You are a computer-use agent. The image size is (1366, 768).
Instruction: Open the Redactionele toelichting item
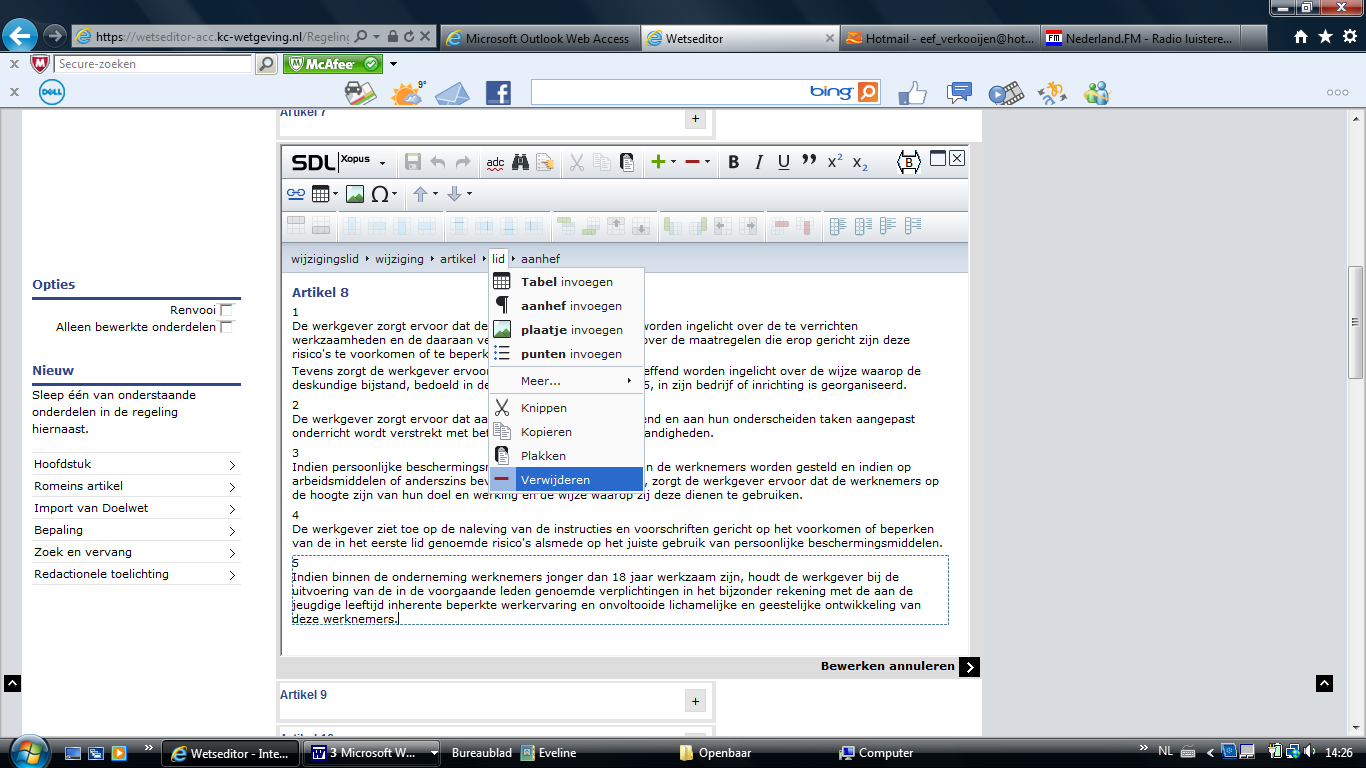point(136,575)
